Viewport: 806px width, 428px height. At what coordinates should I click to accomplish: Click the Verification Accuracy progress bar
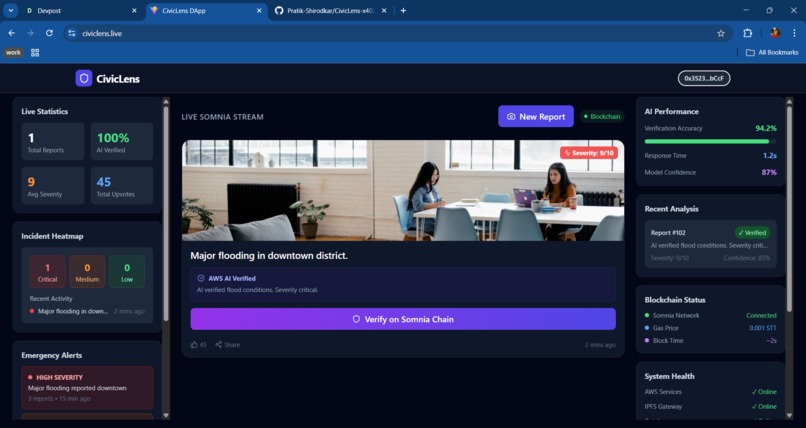(x=710, y=141)
